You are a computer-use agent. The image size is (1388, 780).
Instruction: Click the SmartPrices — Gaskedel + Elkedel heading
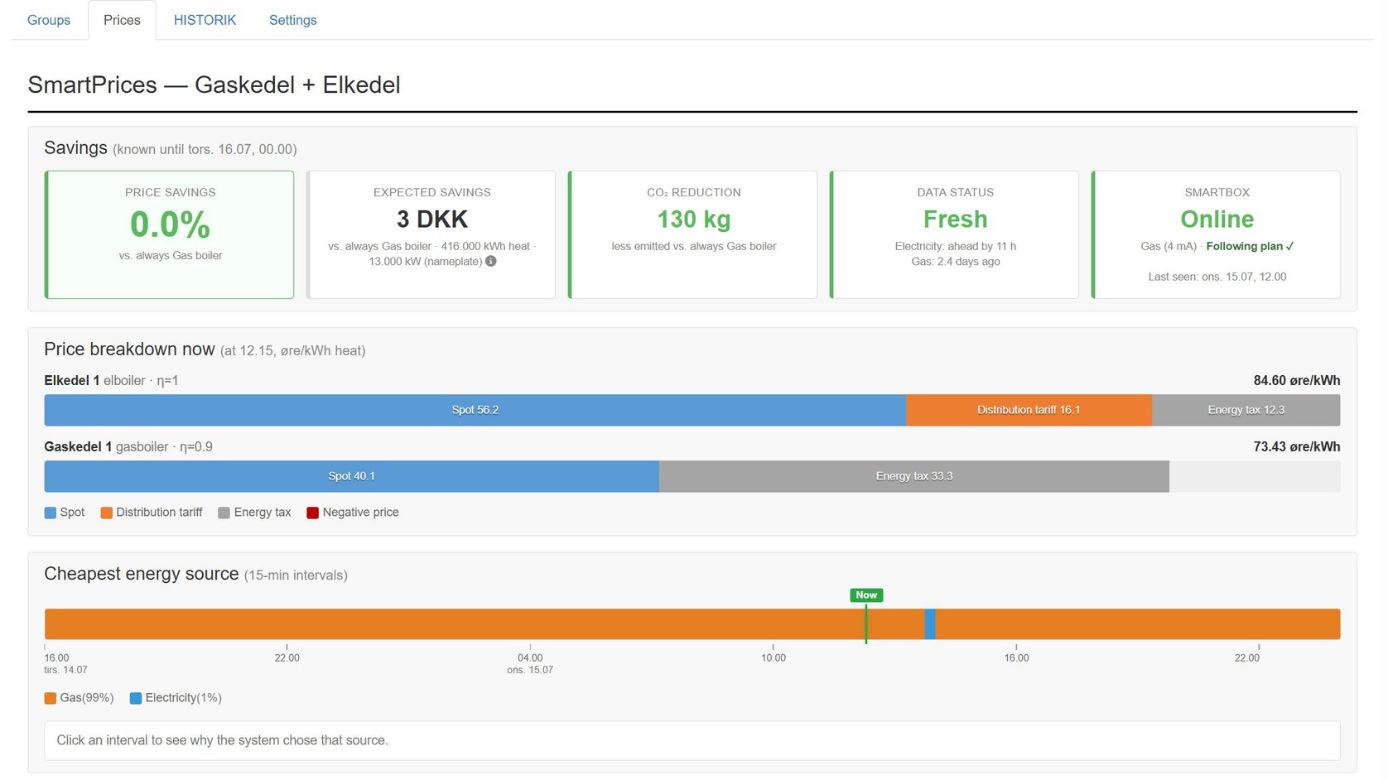214,85
